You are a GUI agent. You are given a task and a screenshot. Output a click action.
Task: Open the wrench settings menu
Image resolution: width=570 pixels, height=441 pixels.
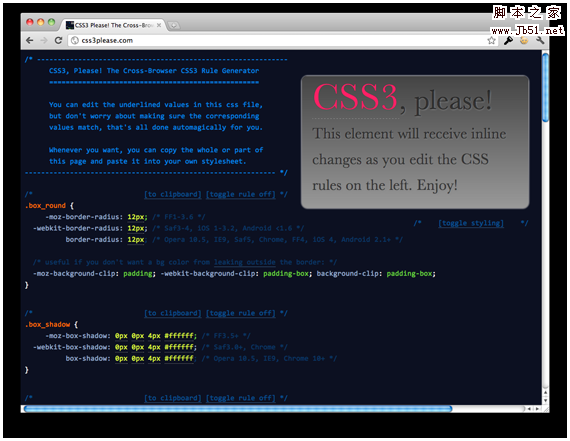540,40
